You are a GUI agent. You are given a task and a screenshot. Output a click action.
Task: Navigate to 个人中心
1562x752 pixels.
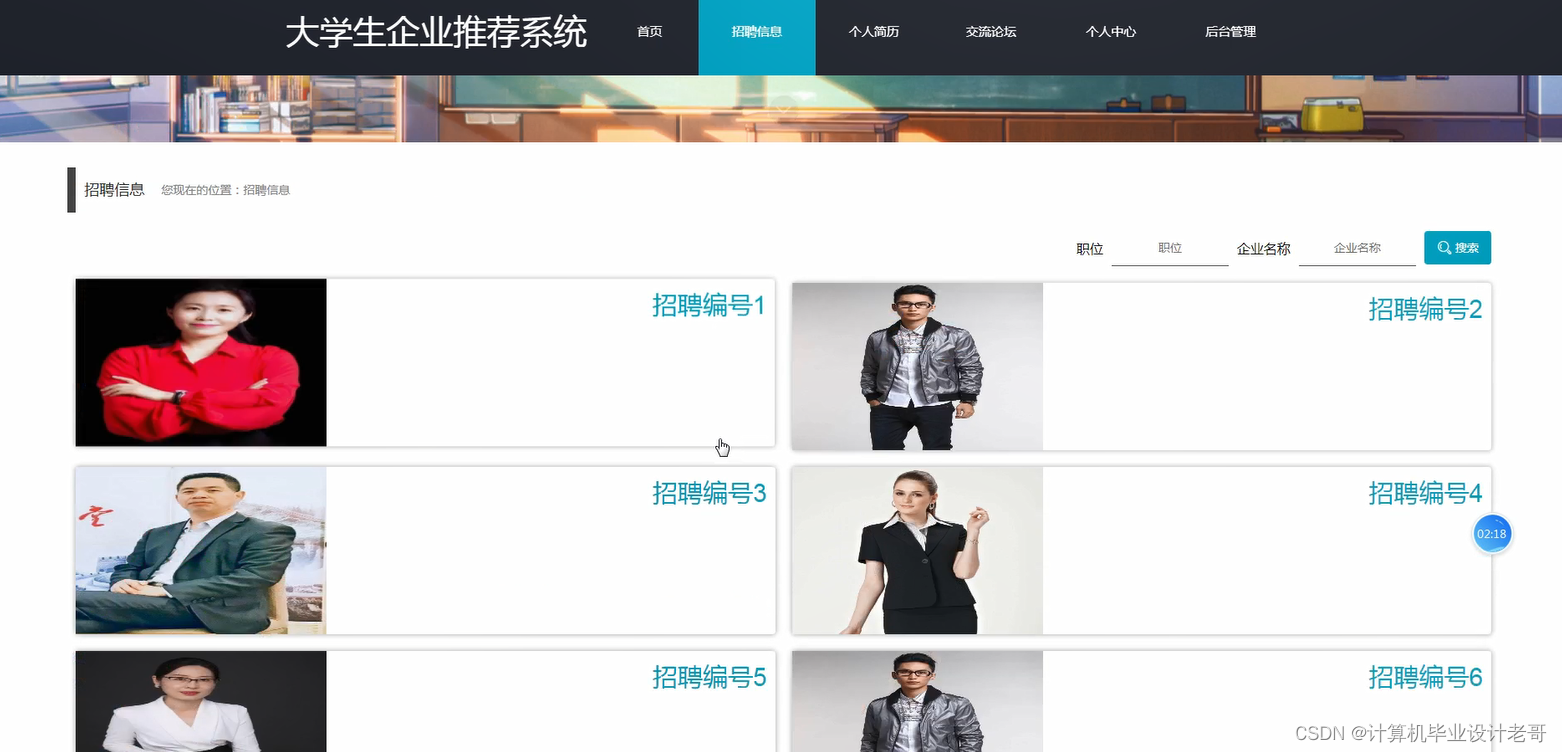tap(1111, 32)
